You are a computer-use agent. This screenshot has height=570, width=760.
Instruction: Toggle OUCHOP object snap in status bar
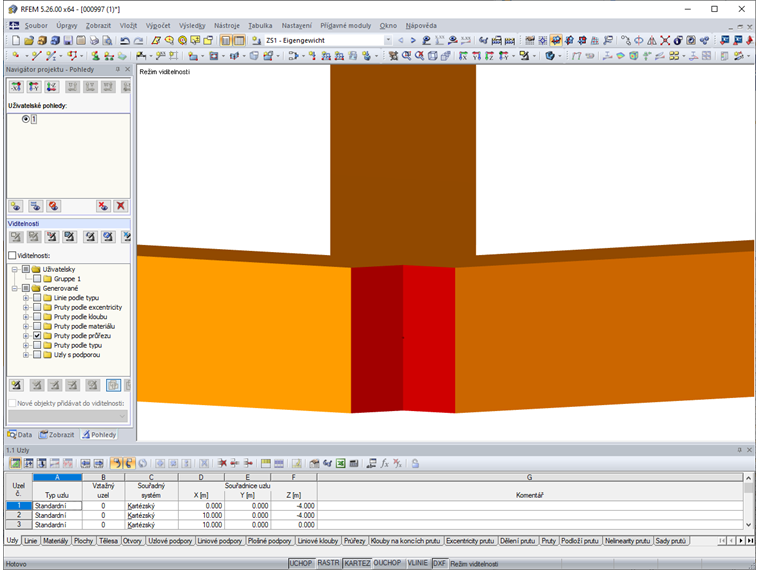coord(387,563)
